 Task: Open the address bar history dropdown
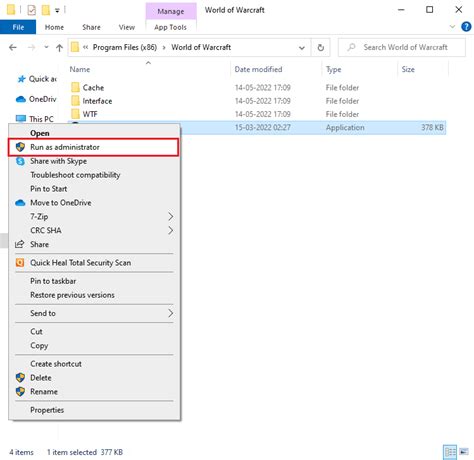302,48
